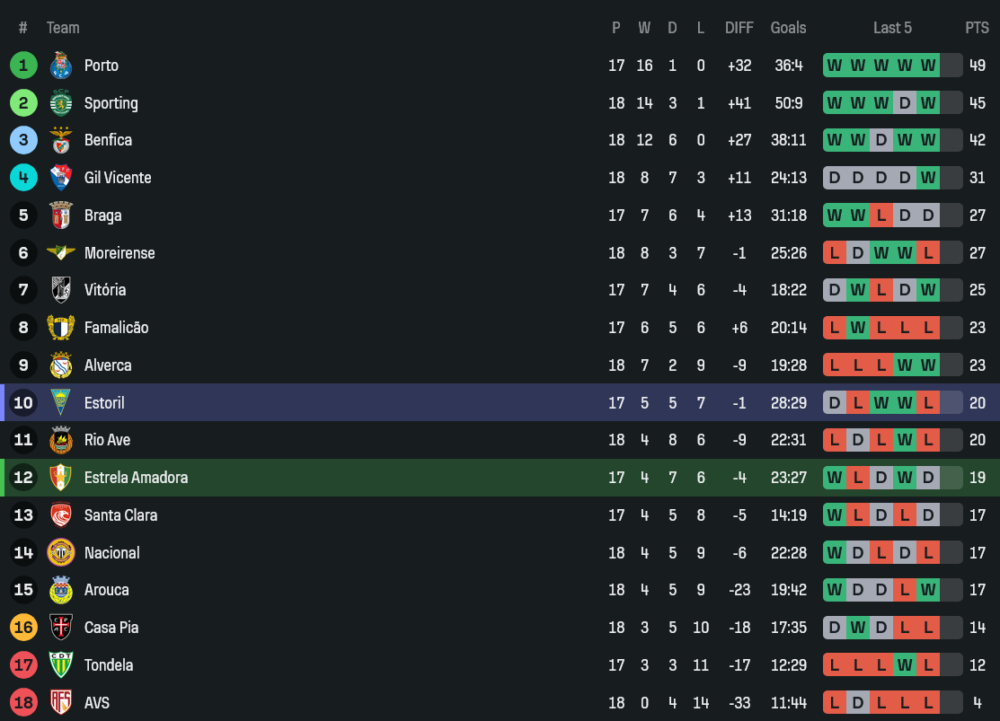Open the Estrela Amadora team link
The width and height of the screenshot is (1000, 721).
(135, 478)
